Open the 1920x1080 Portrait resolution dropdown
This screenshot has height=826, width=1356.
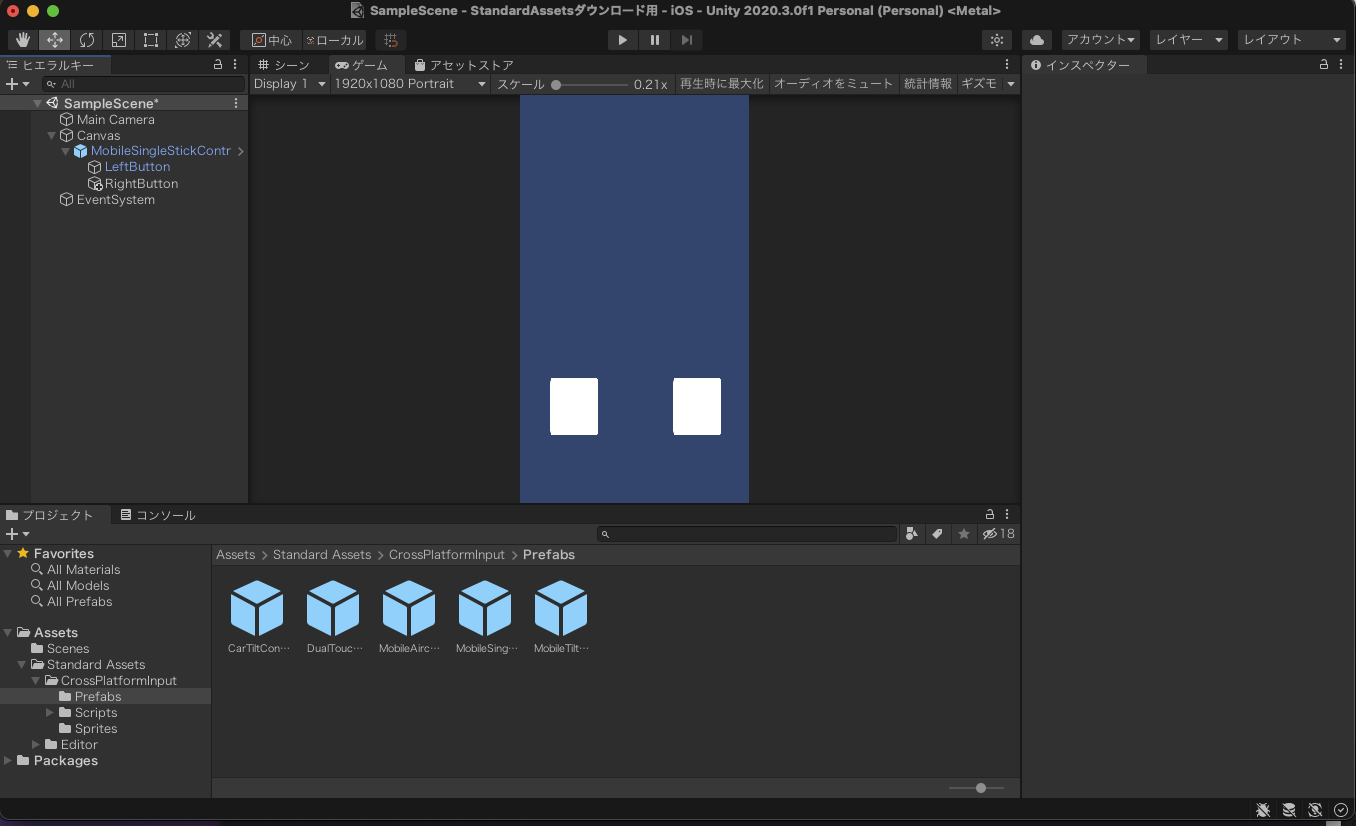[x=410, y=84]
